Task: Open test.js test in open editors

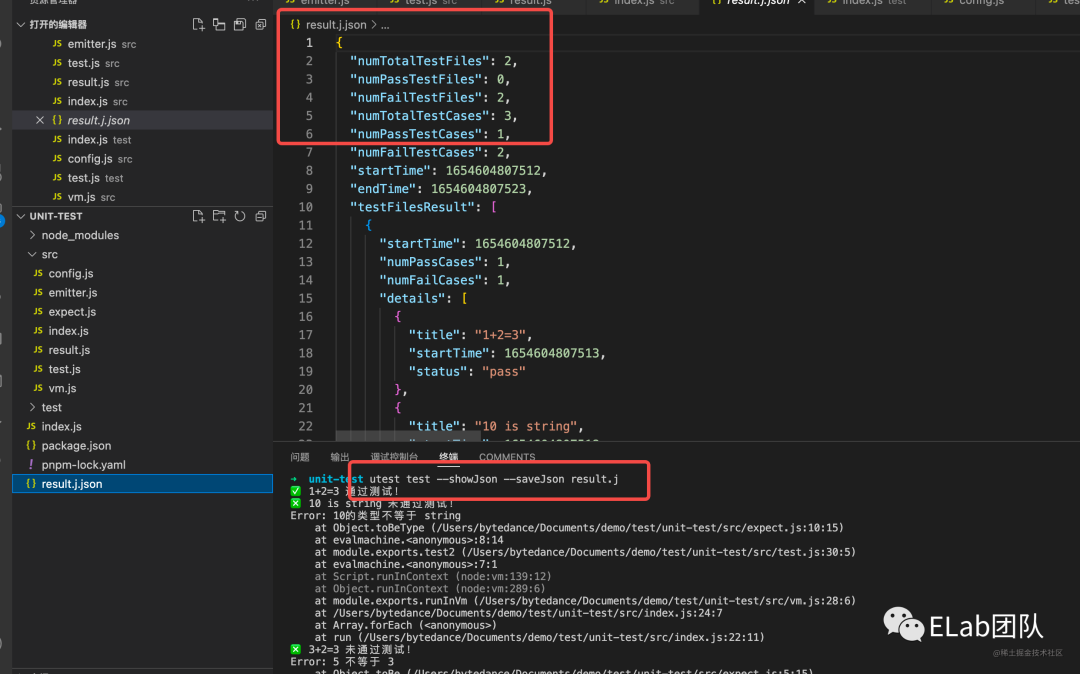Action: (143, 178)
